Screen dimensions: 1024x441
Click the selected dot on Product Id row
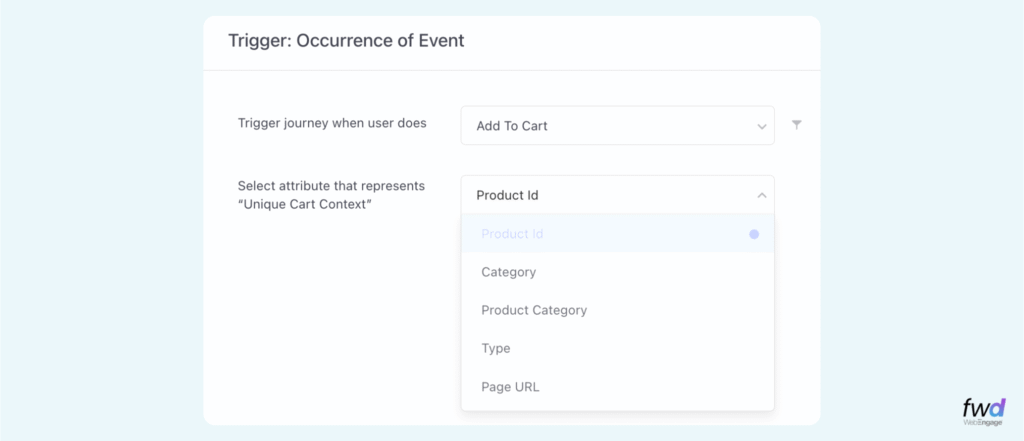coord(754,234)
